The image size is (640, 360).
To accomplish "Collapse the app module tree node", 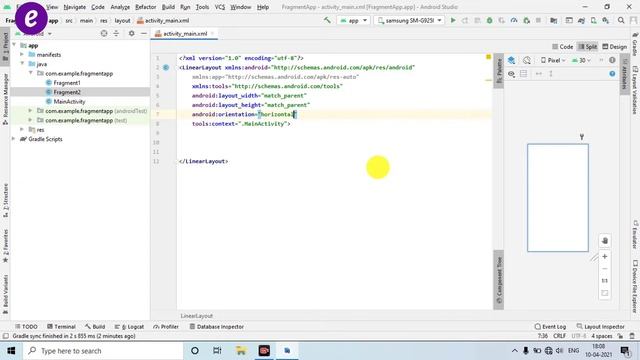I will 14,45.
